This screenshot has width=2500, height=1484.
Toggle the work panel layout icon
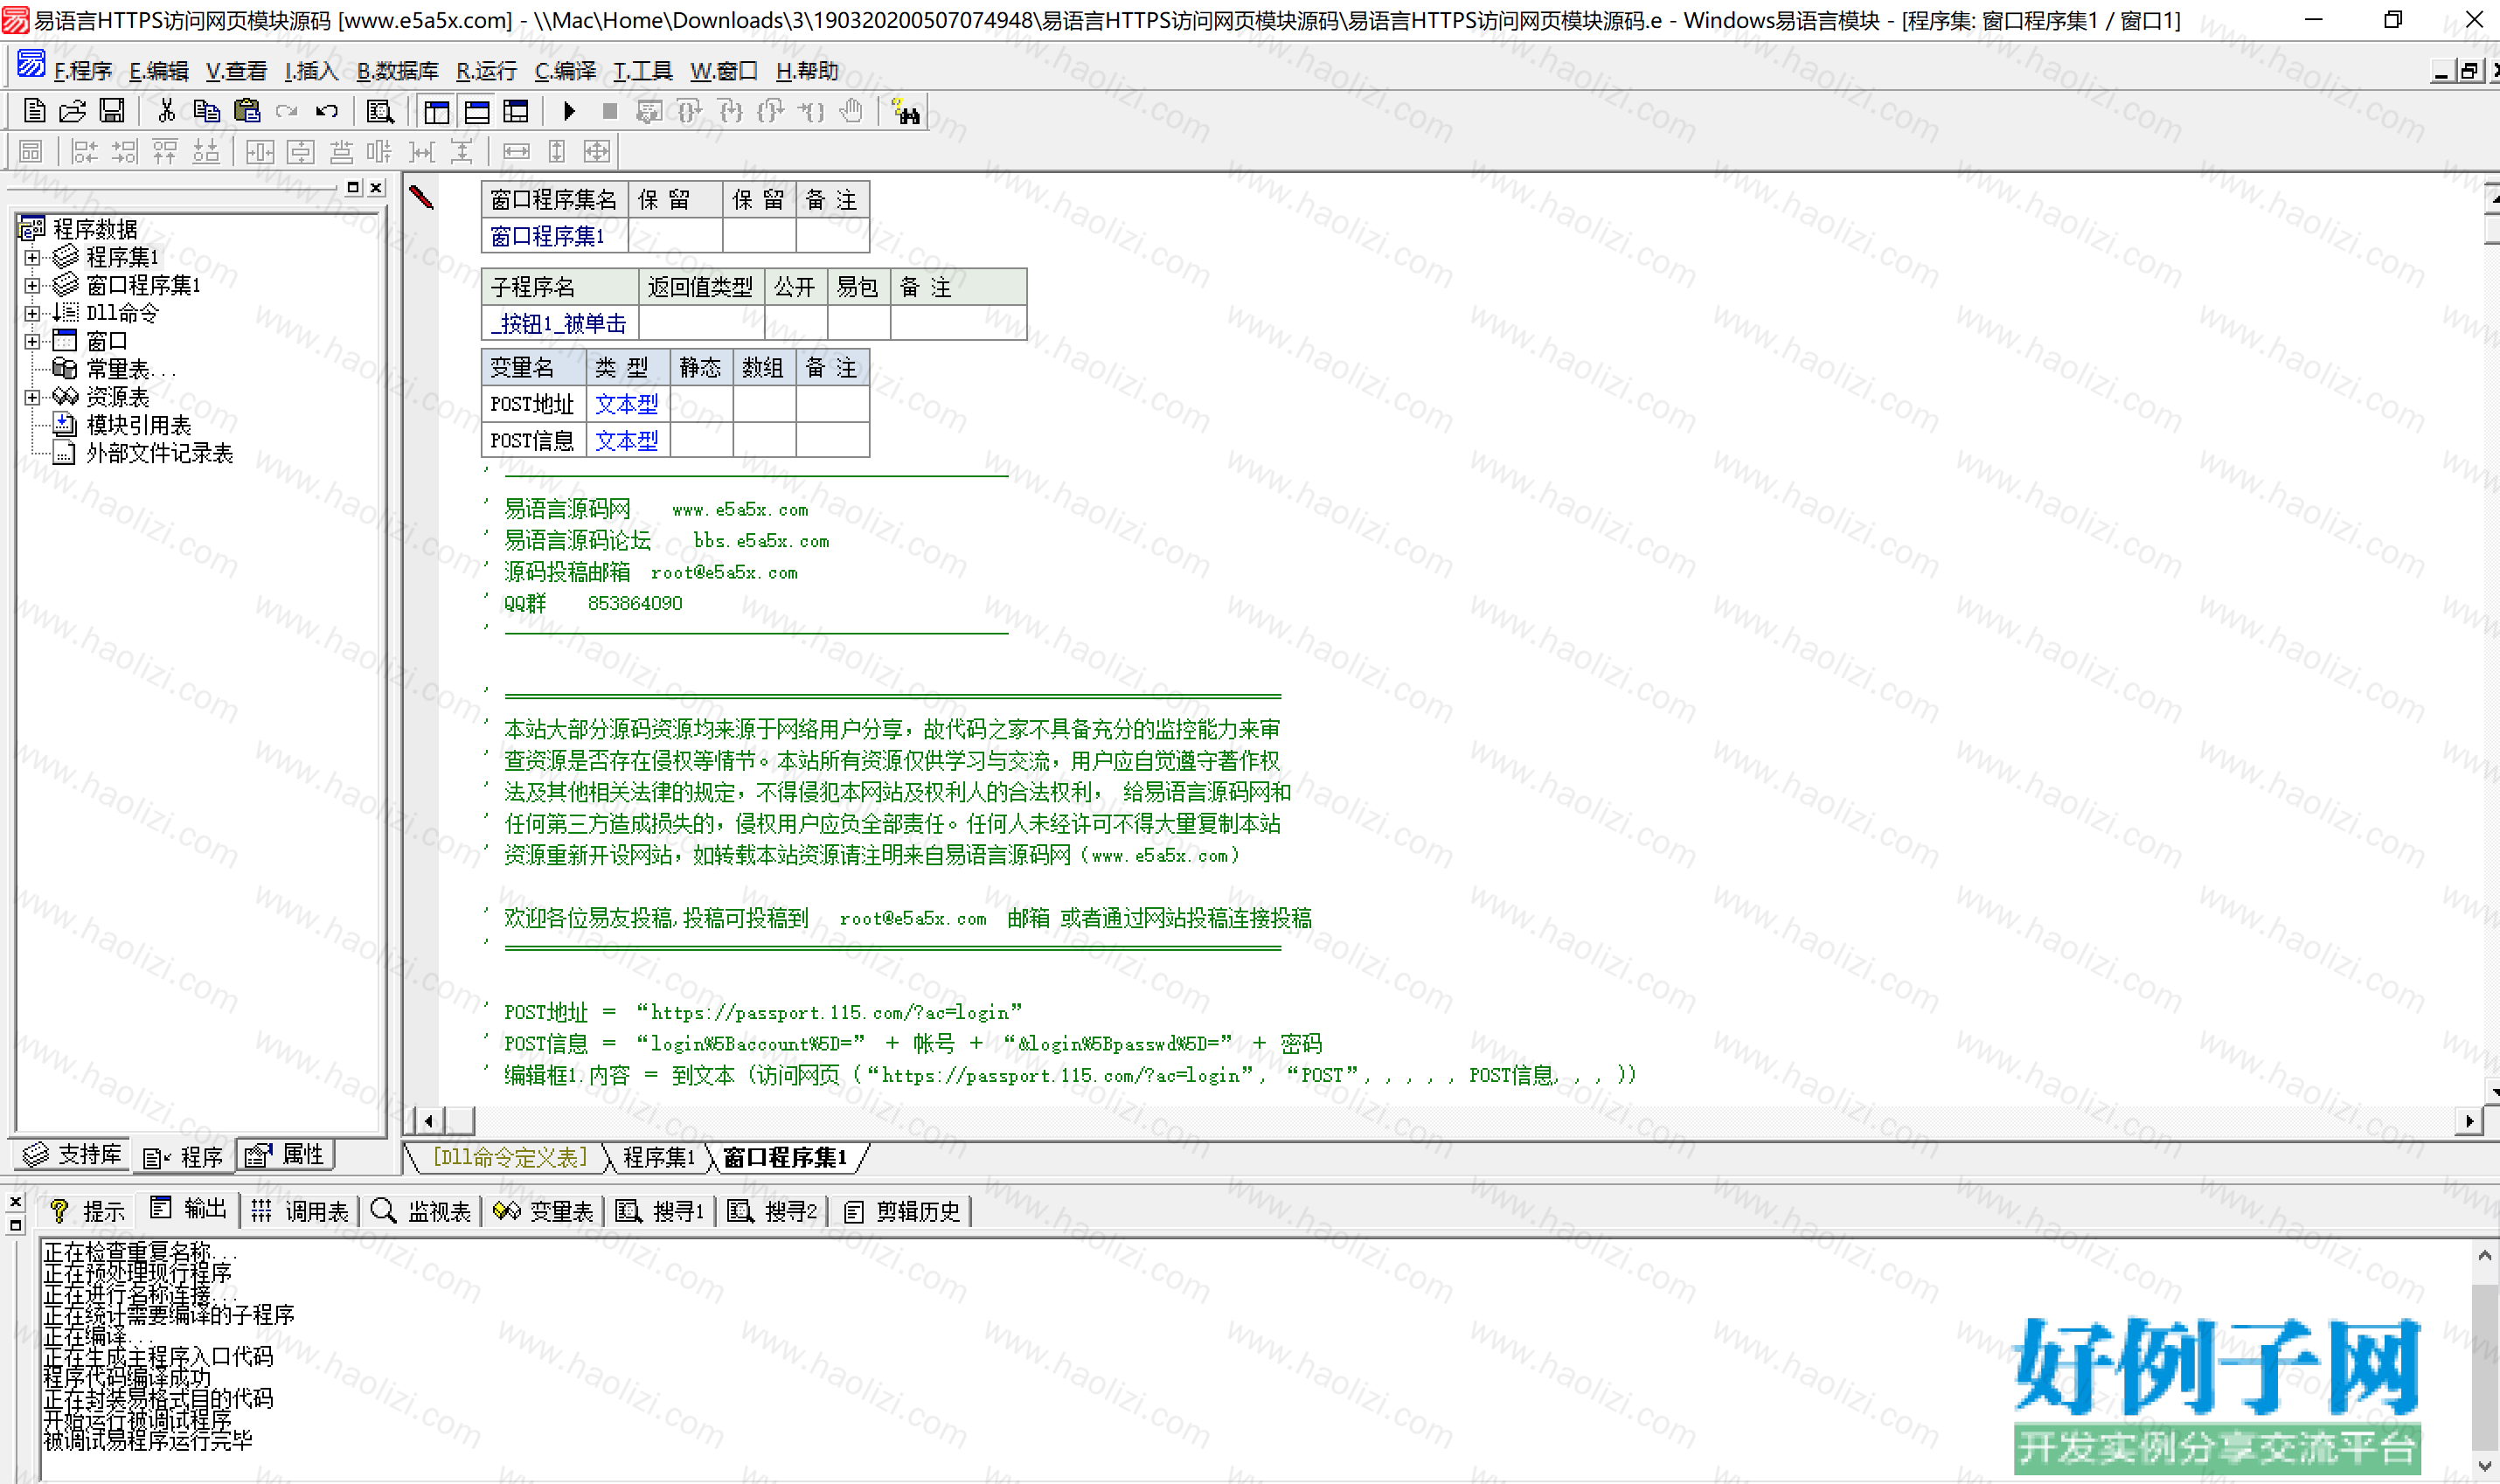pyautogui.click(x=437, y=111)
